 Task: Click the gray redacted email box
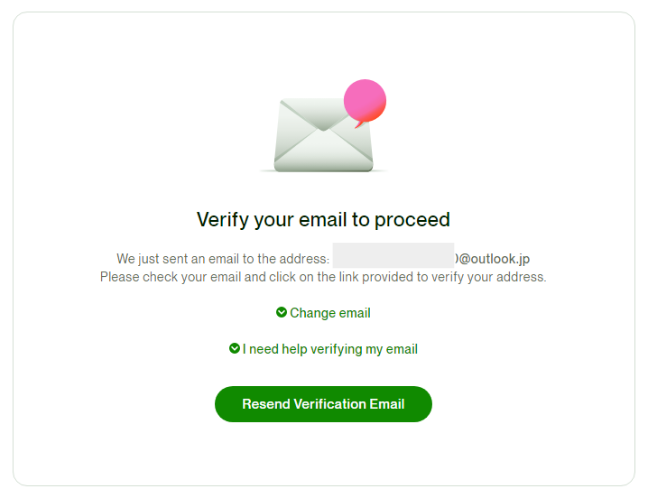tap(394, 255)
